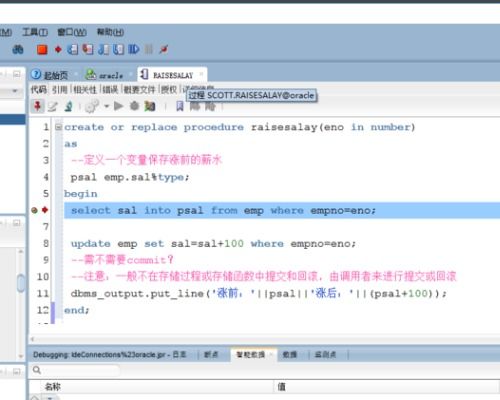Click the red pin icon at end of debug toolbar
Viewport: 500px width, 400px height.
coord(164,50)
